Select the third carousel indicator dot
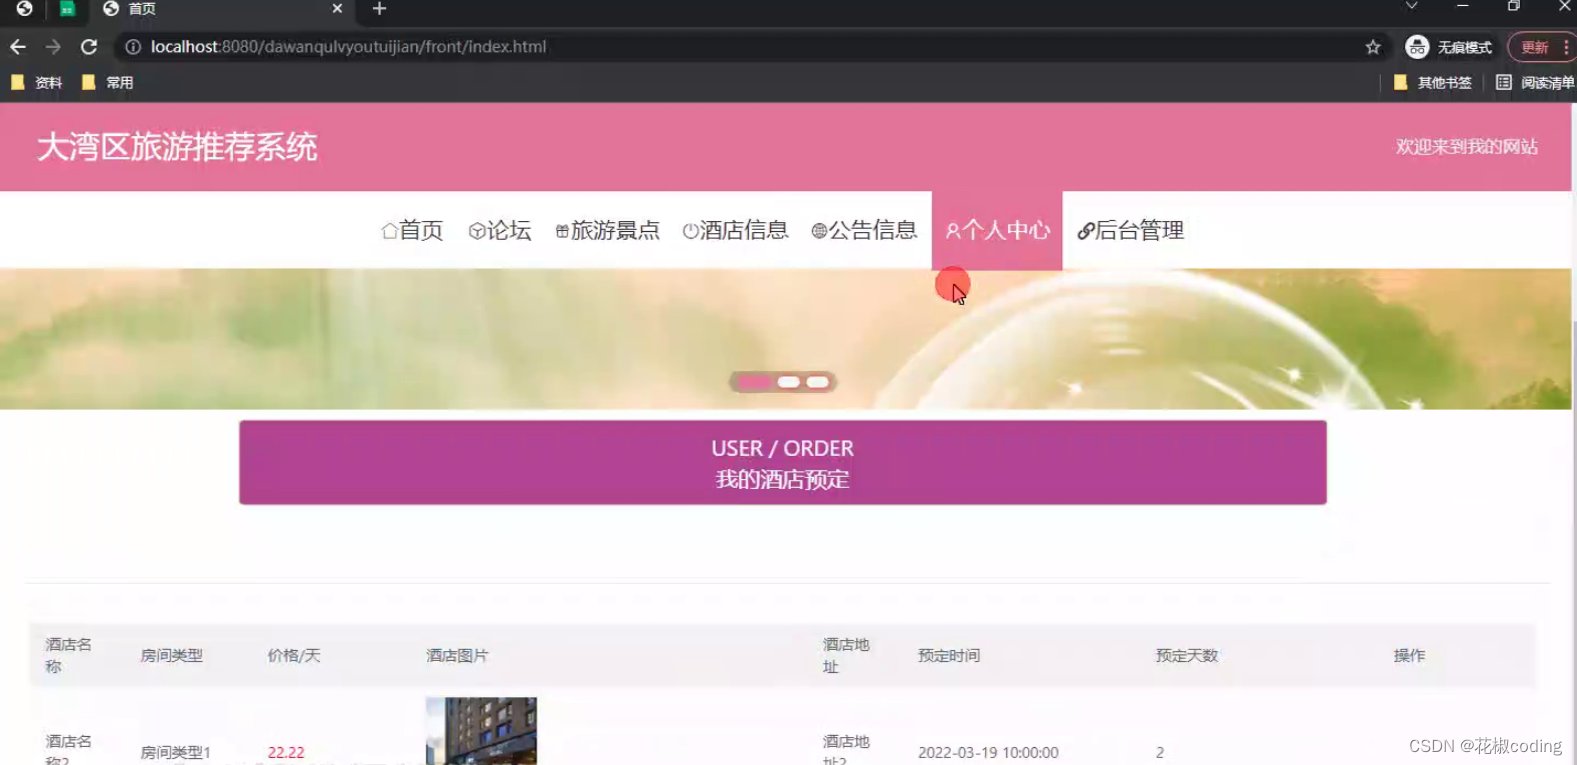The image size is (1577, 765). (x=818, y=382)
